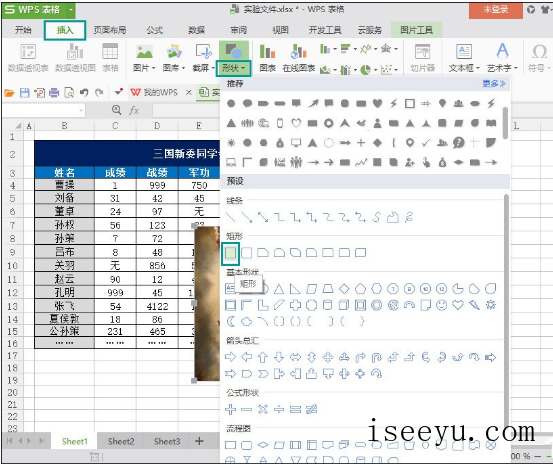Click cell containing 4122

(x=157, y=306)
